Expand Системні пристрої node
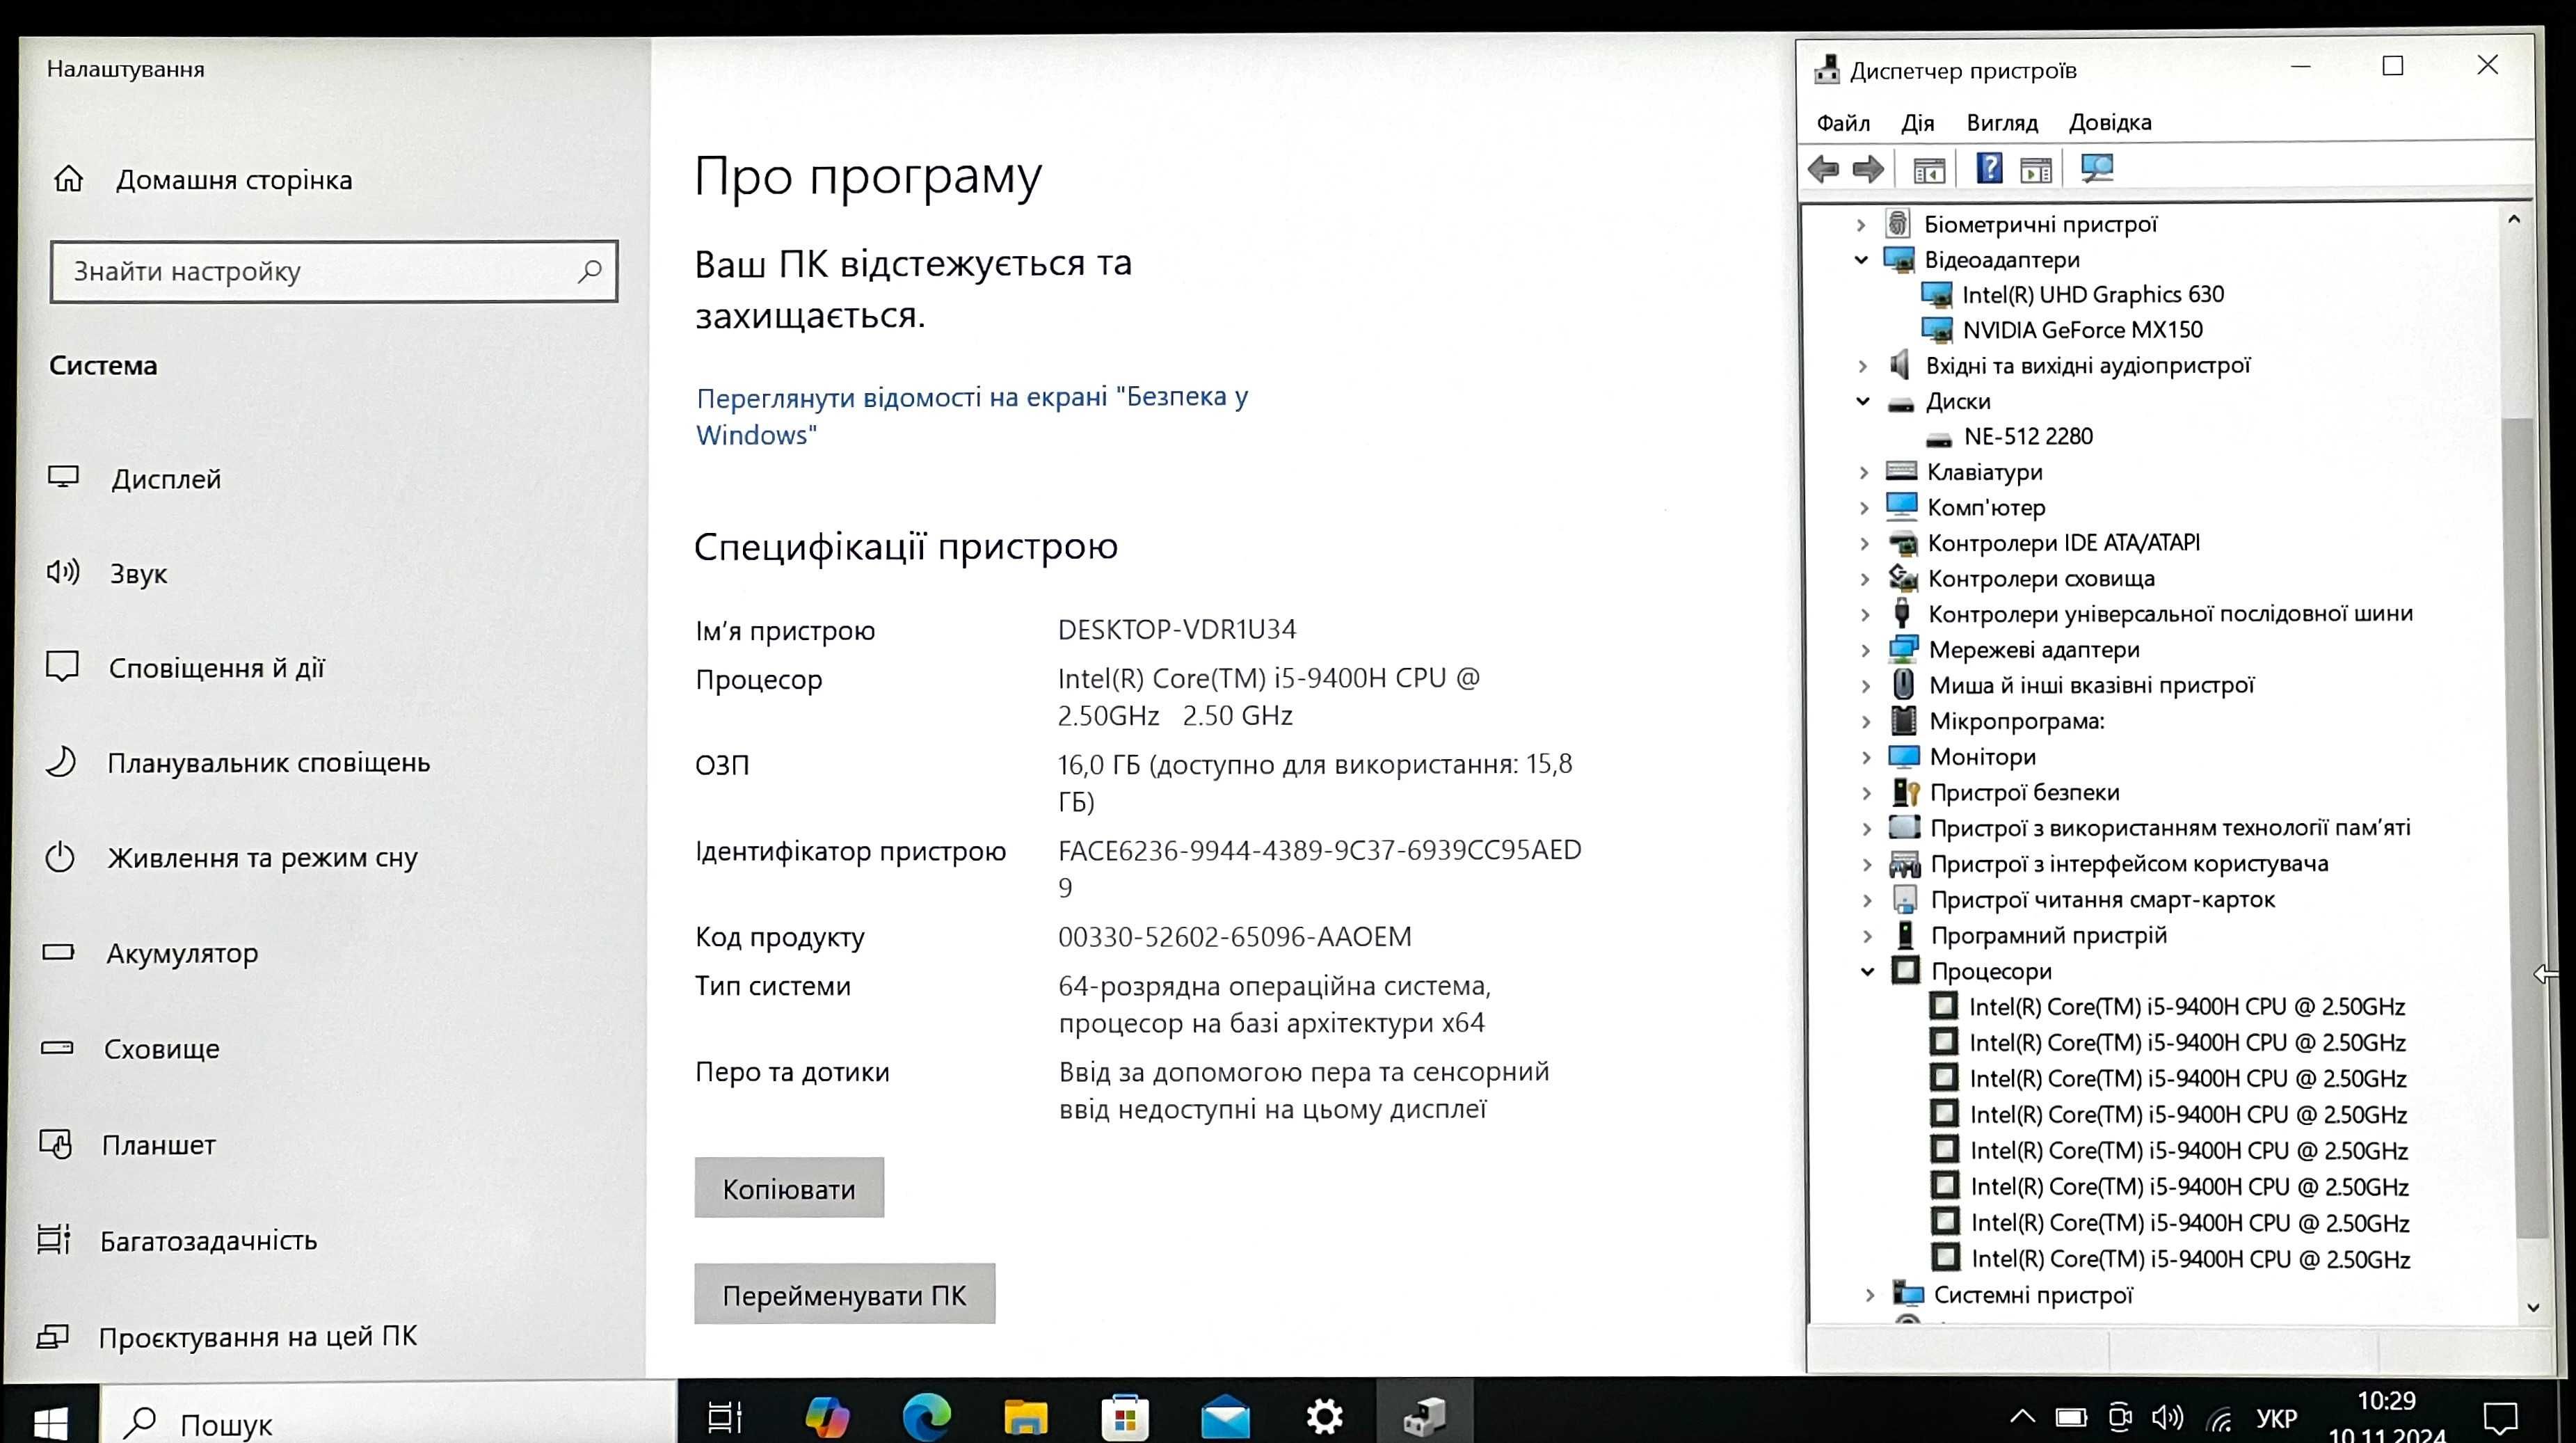The image size is (2576, 1443). tap(1870, 1295)
